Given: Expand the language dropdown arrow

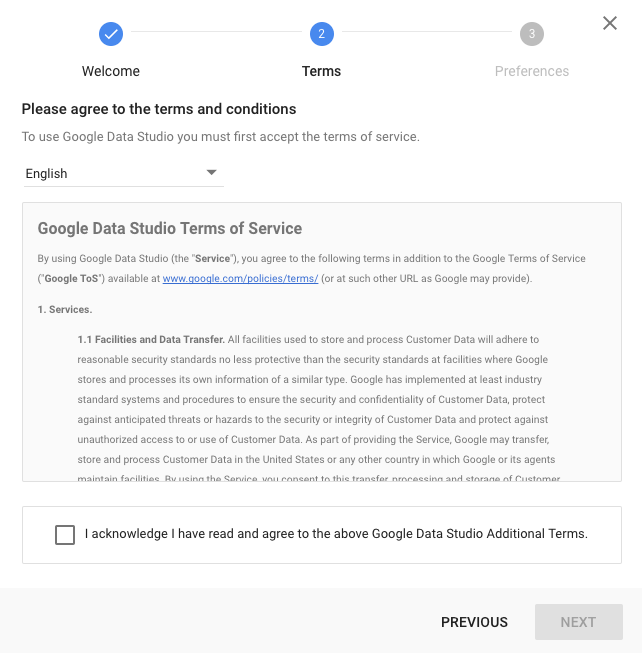Looking at the screenshot, I should pos(211,172).
